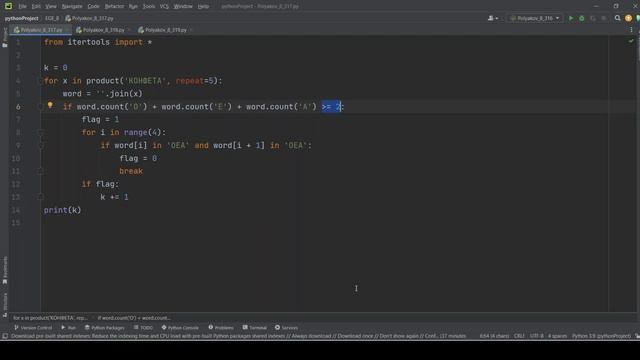Screen dimensions: 640x360
Task: Open the Python Console tool window
Action: tap(180, 328)
